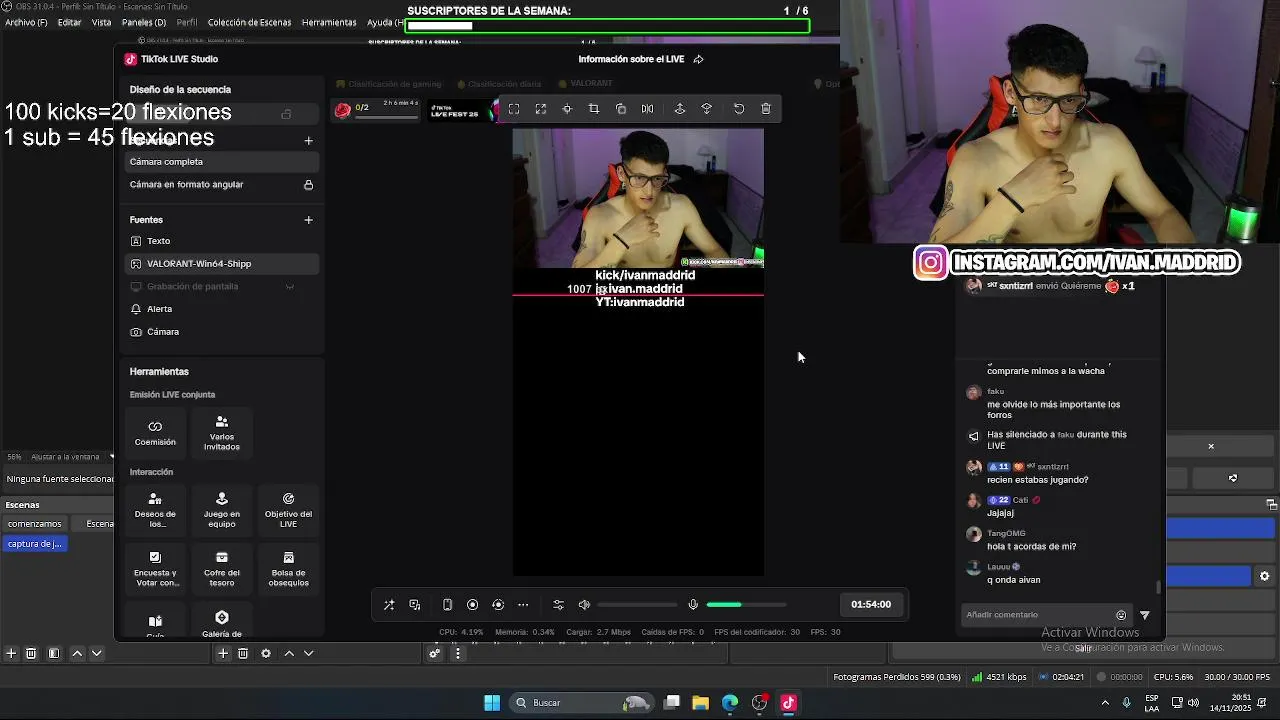Remove scene with trash in OBS Escenas
The height and width of the screenshot is (720, 1280).
pyautogui.click(x=31, y=653)
